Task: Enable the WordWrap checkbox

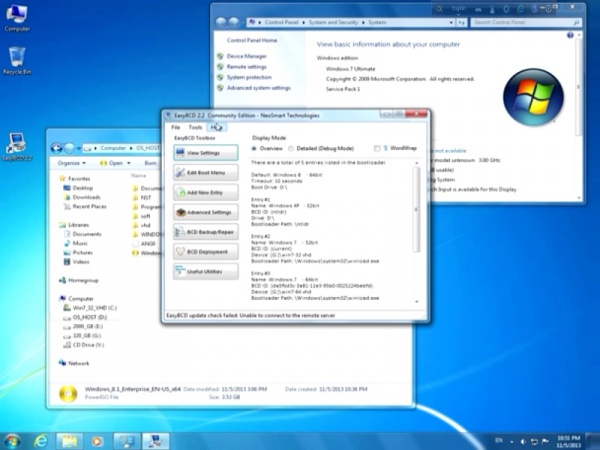Action: pos(379,147)
